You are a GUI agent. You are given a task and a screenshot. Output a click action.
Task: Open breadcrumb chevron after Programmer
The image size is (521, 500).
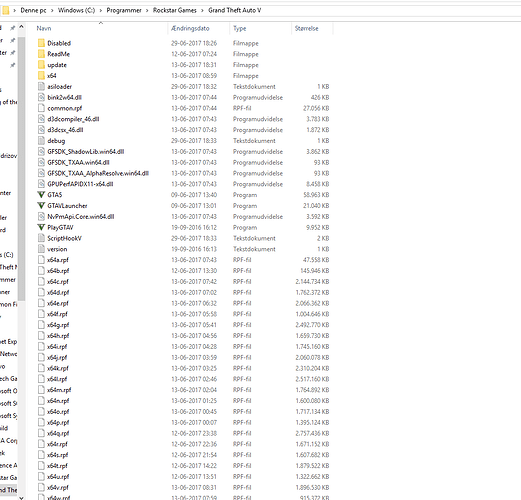point(147,11)
